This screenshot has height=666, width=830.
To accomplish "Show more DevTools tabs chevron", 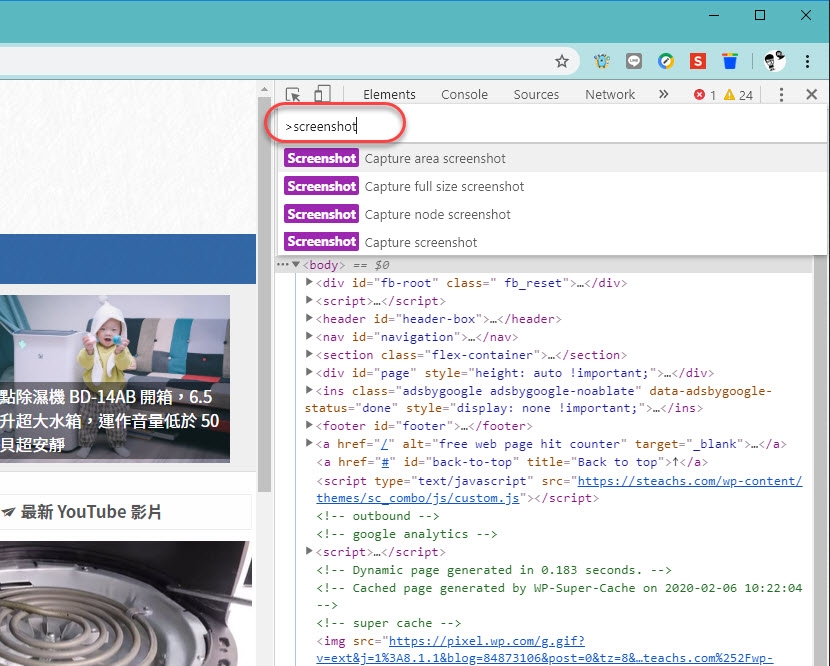I will [x=663, y=94].
